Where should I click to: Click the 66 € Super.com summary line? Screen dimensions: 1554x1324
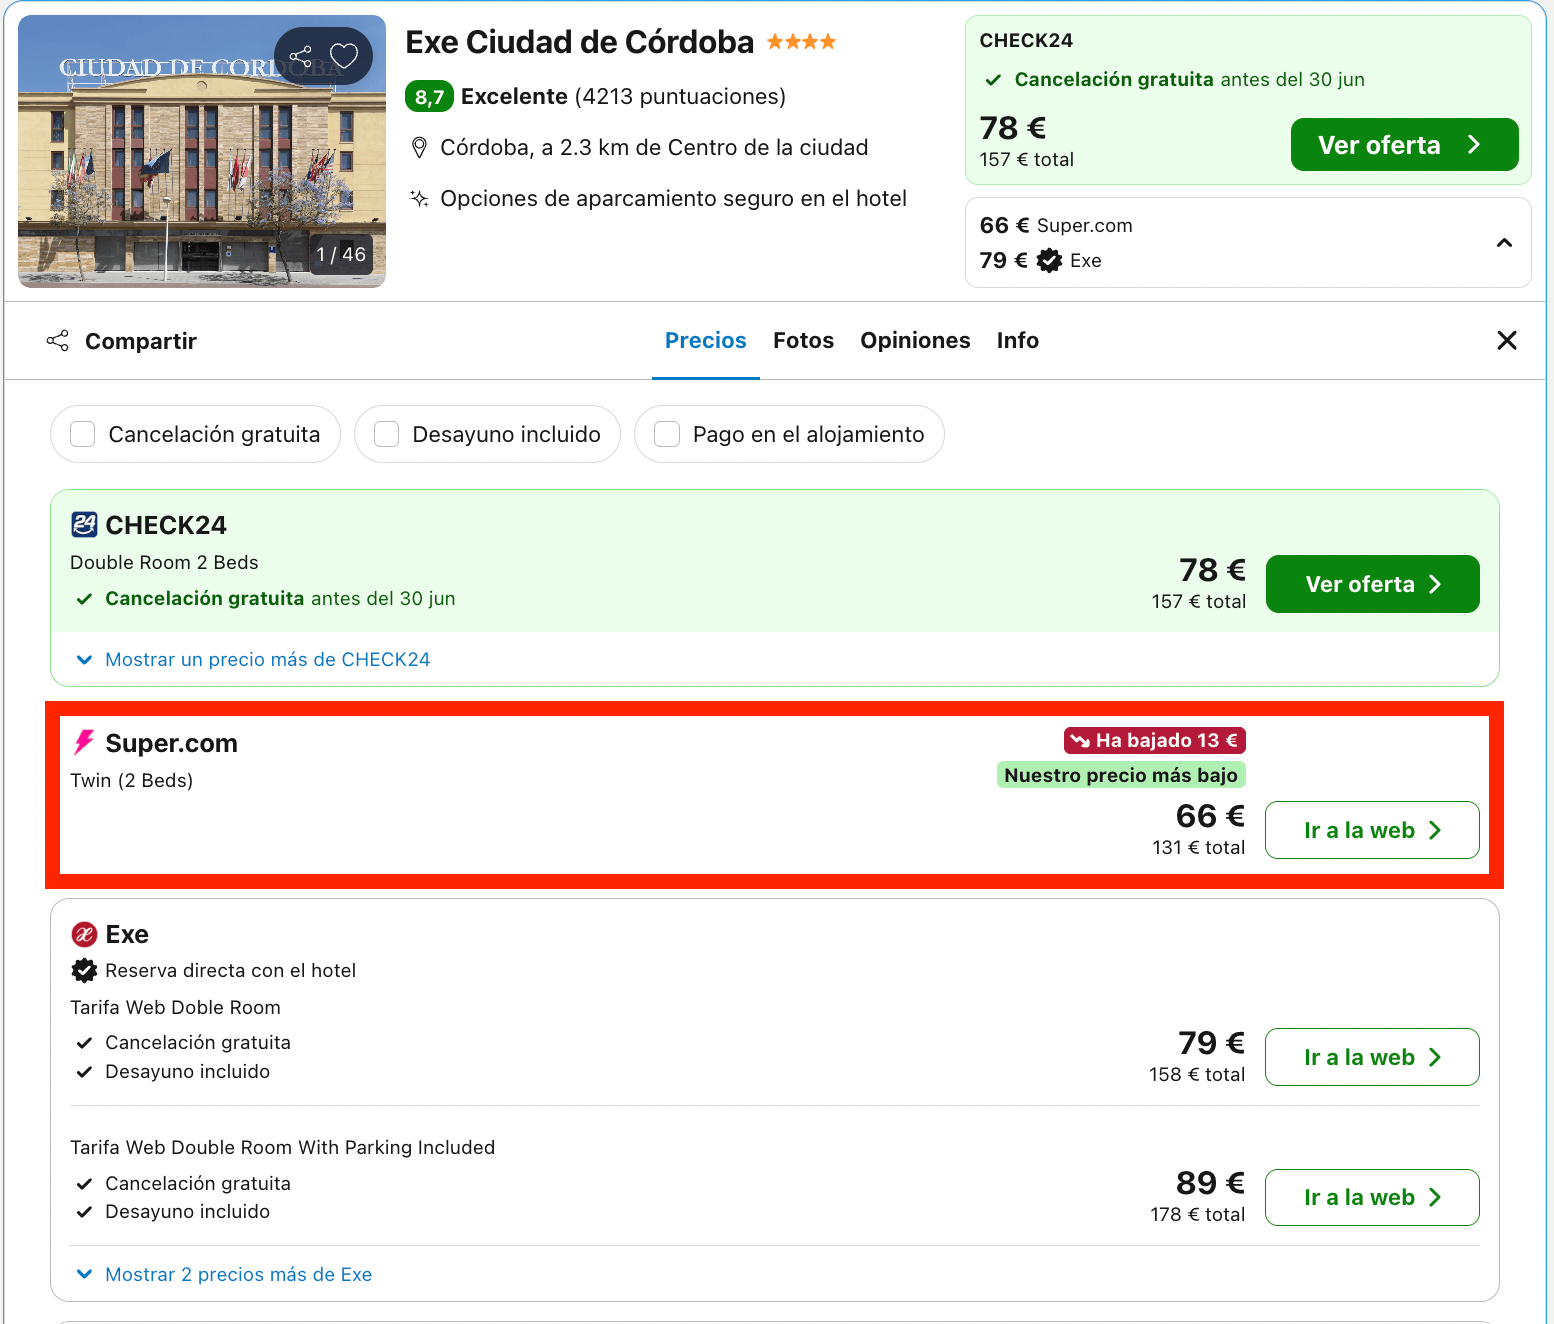1056,225
